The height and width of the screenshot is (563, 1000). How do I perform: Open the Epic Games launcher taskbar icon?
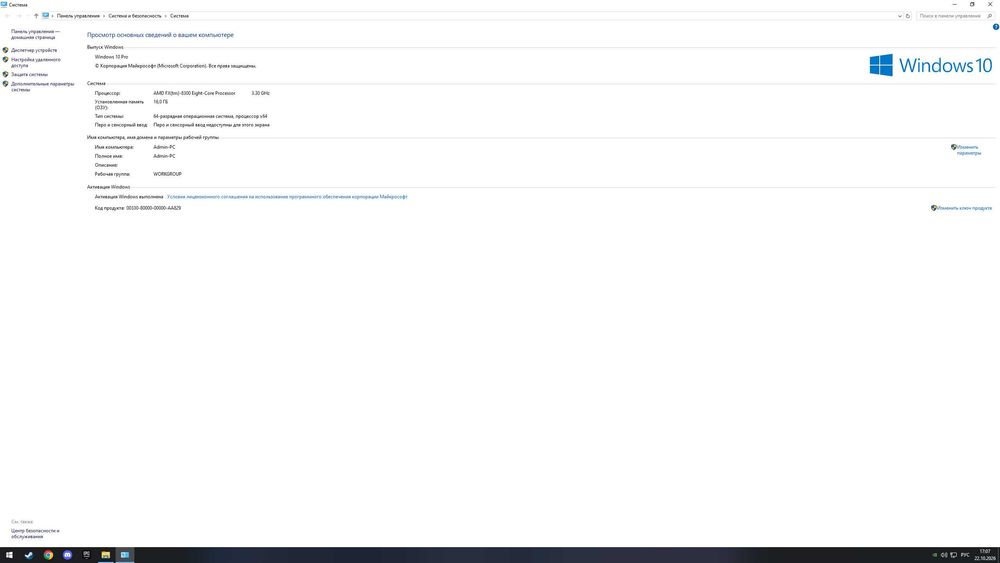coord(86,555)
